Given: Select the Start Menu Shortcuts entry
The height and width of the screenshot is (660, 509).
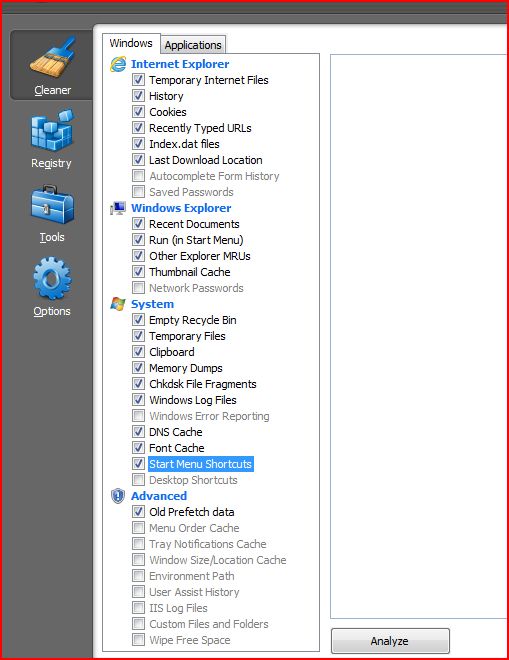Looking at the screenshot, I should click(200, 464).
